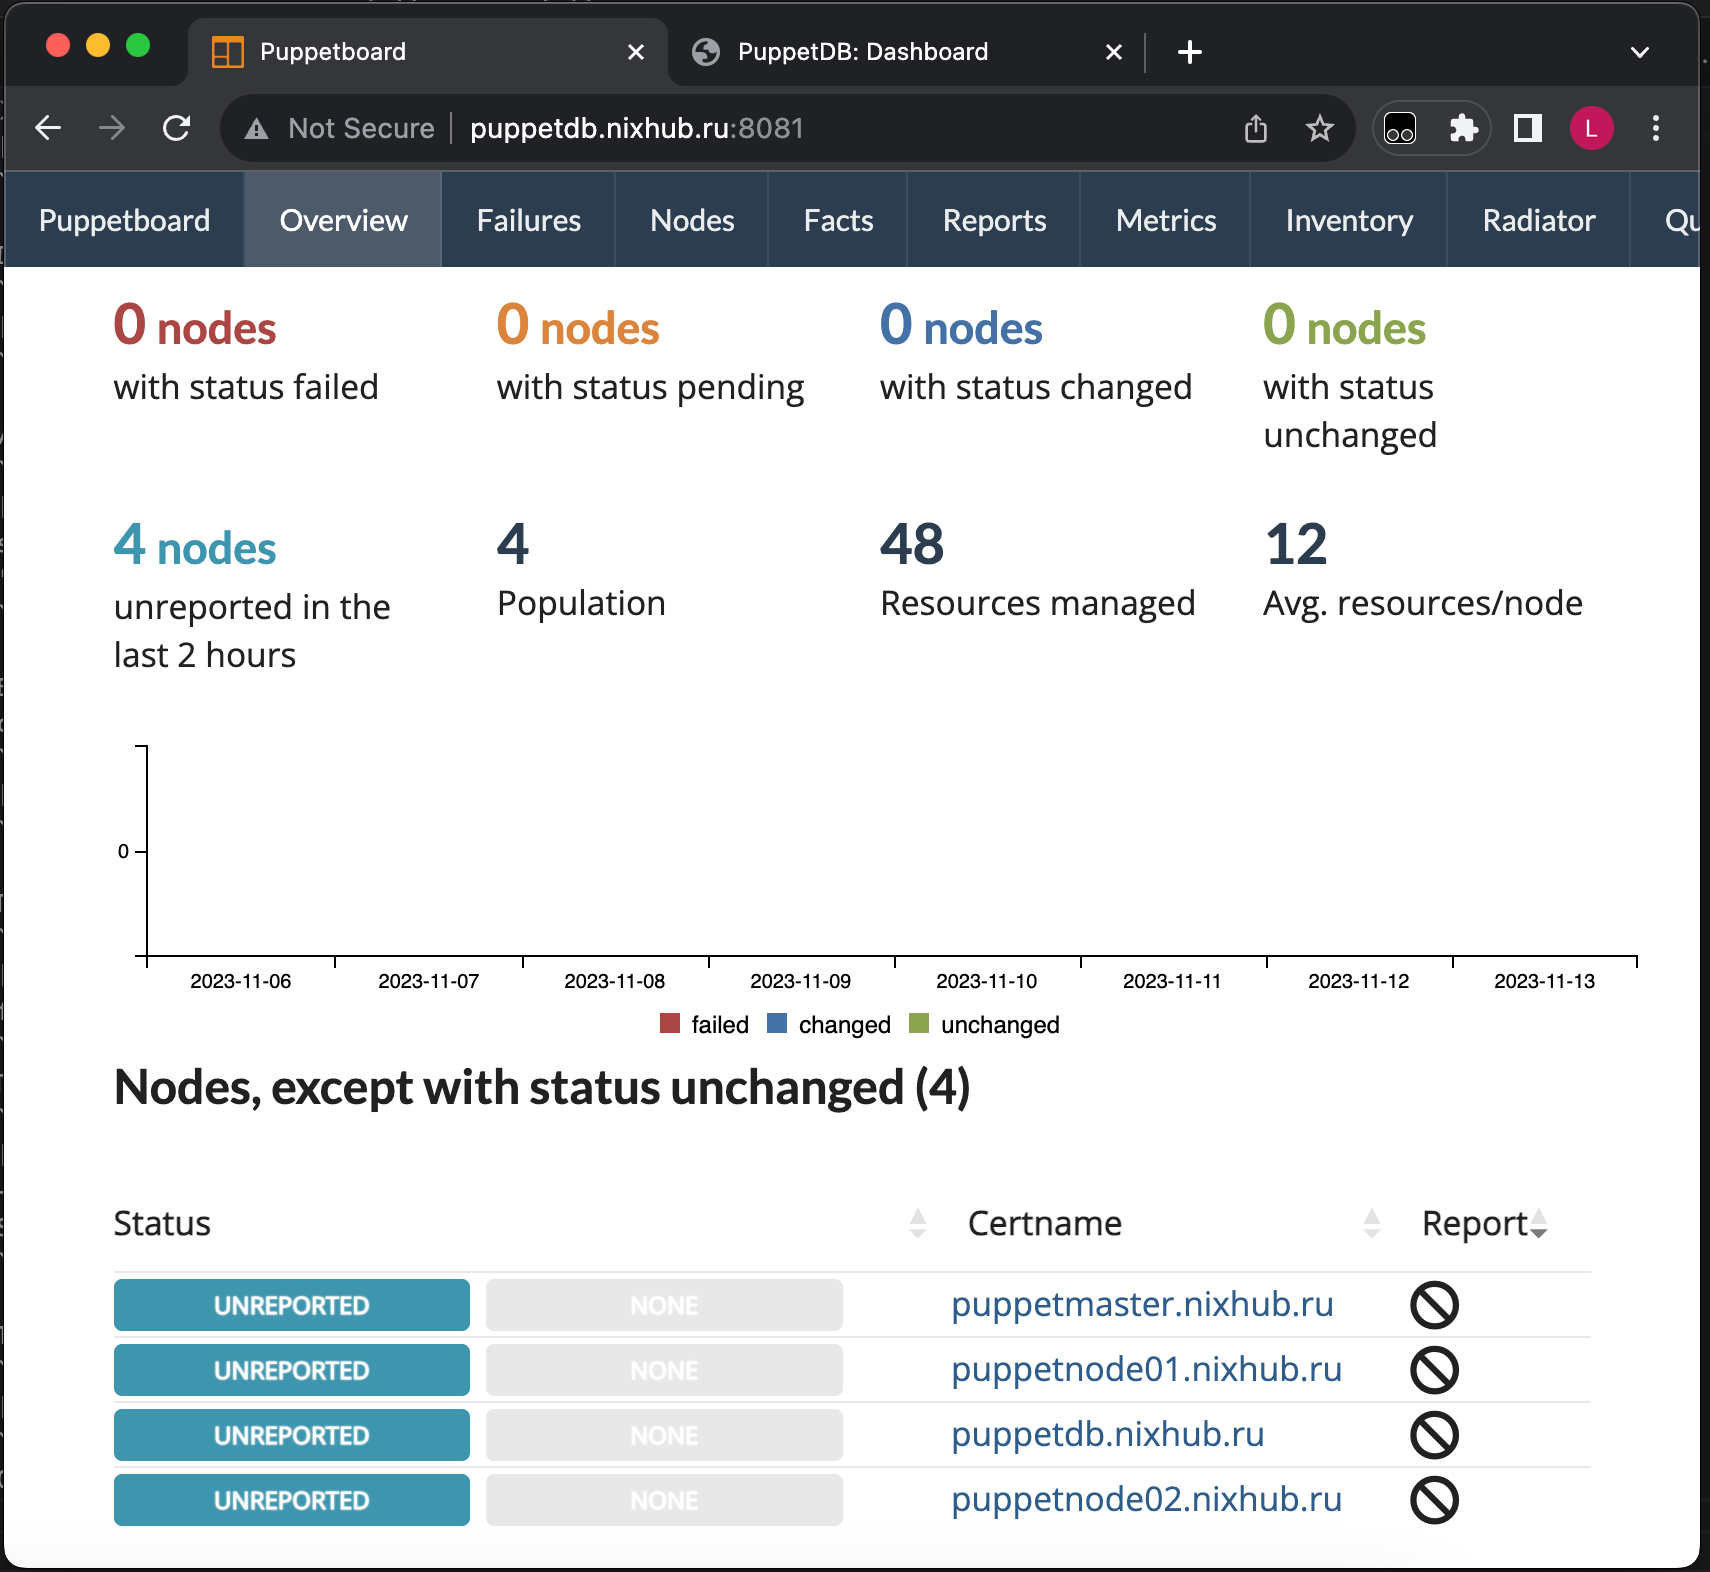Click UNREPORTED badge for puppetdb.nixhub.ru
The height and width of the screenshot is (1572, 1710).
coord(292,1435)
